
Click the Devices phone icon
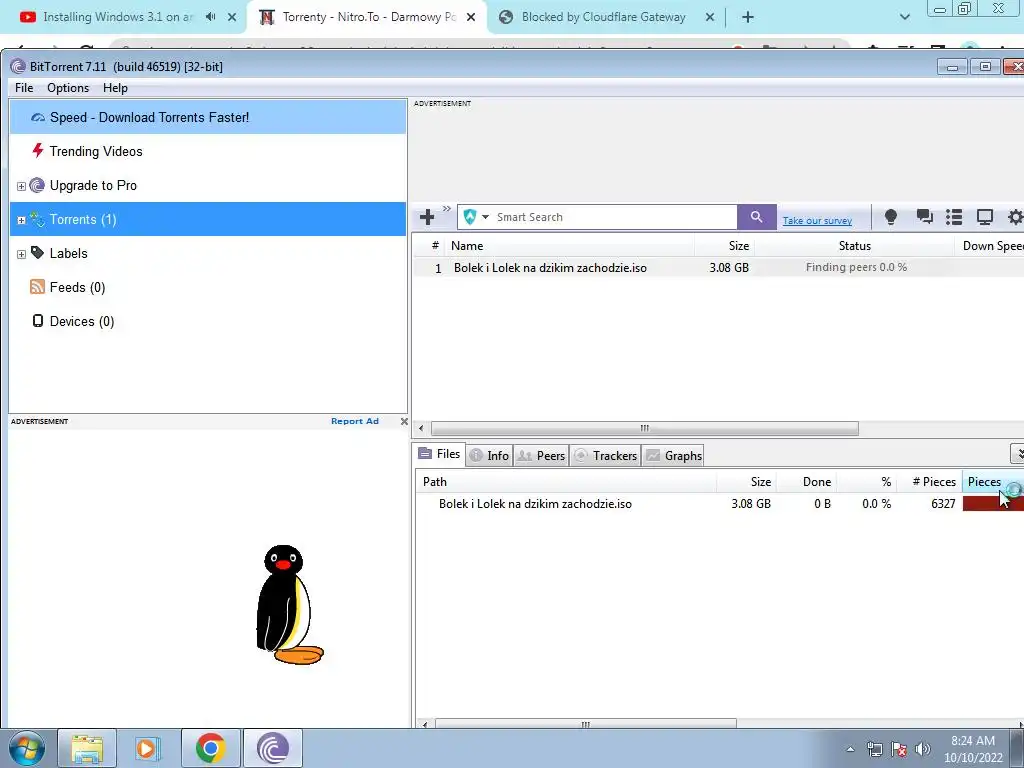click(38, 321)
